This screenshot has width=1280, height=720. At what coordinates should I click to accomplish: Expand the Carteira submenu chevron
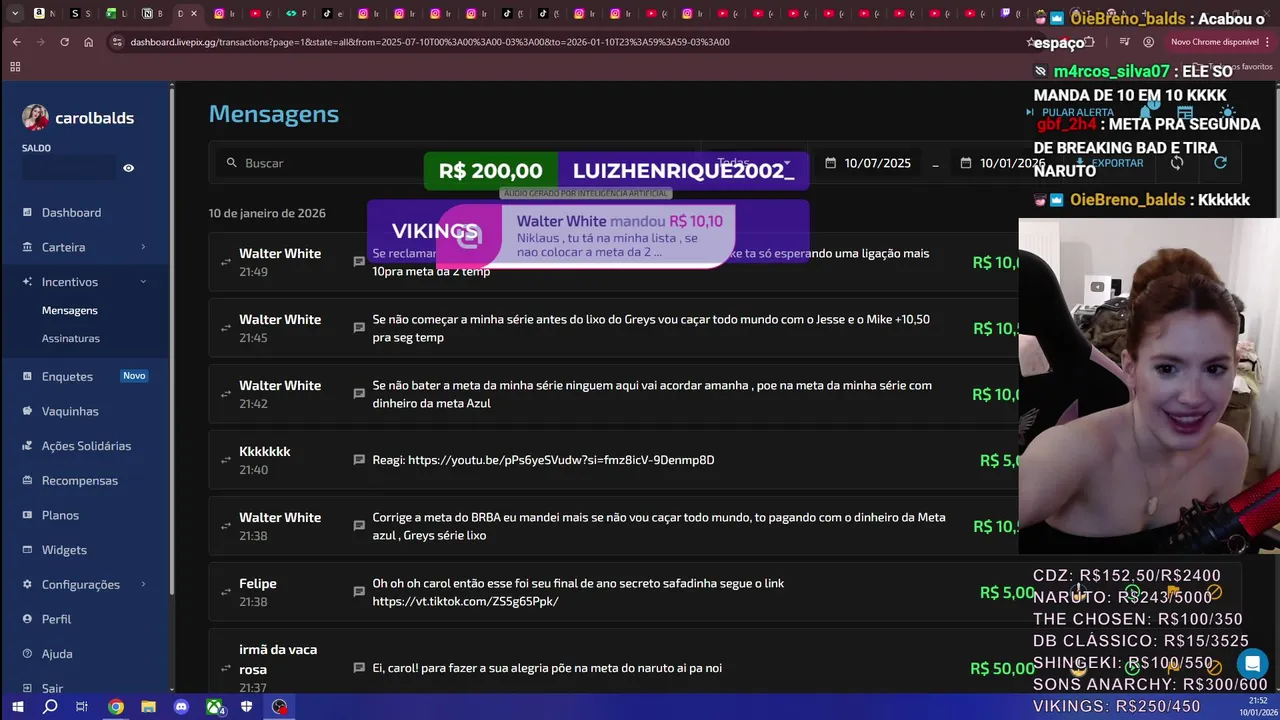pos(143,247)
